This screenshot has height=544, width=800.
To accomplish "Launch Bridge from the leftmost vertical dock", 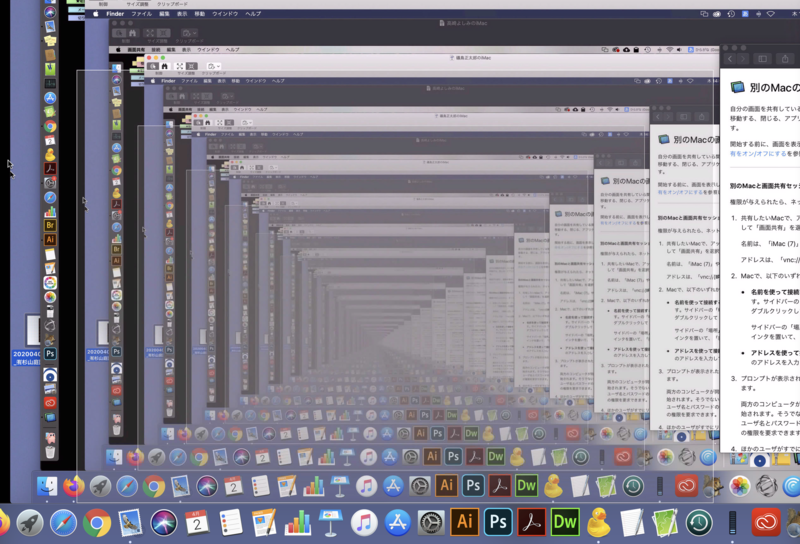I will [x=50, y=225].
